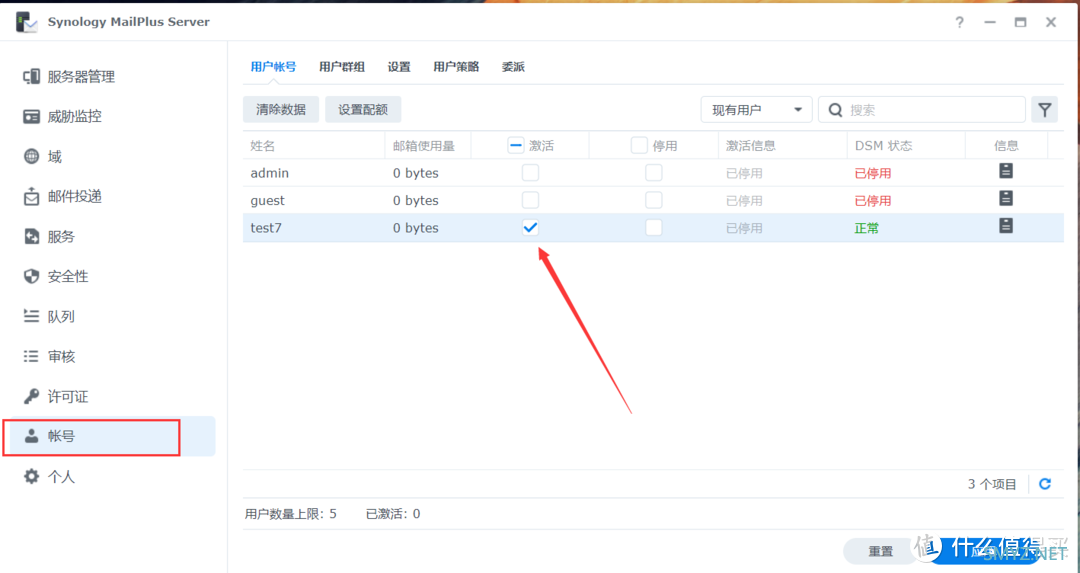Click the DSM 状态 column header

[883, 146]
